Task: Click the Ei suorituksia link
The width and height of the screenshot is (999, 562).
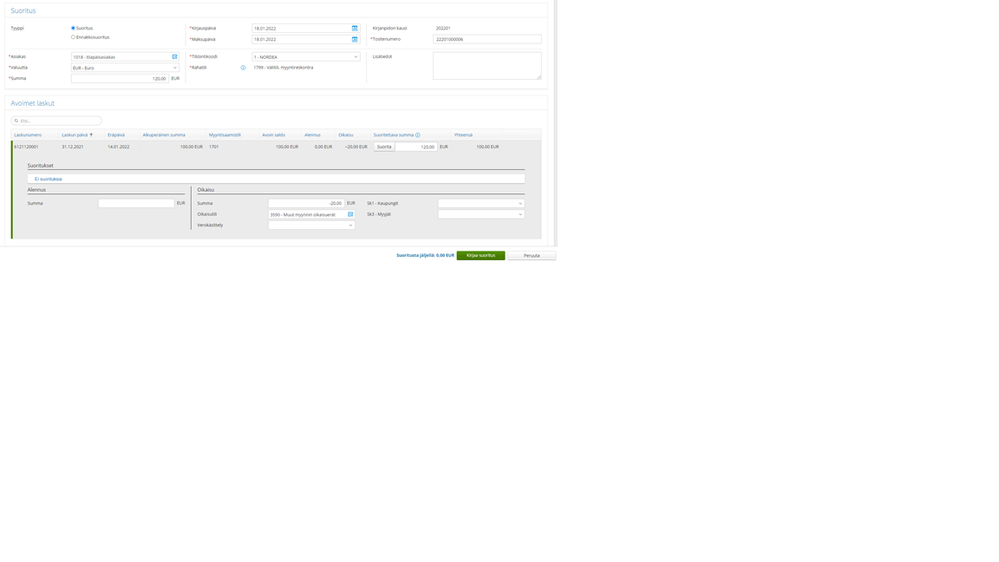Action: click(48, 179)
